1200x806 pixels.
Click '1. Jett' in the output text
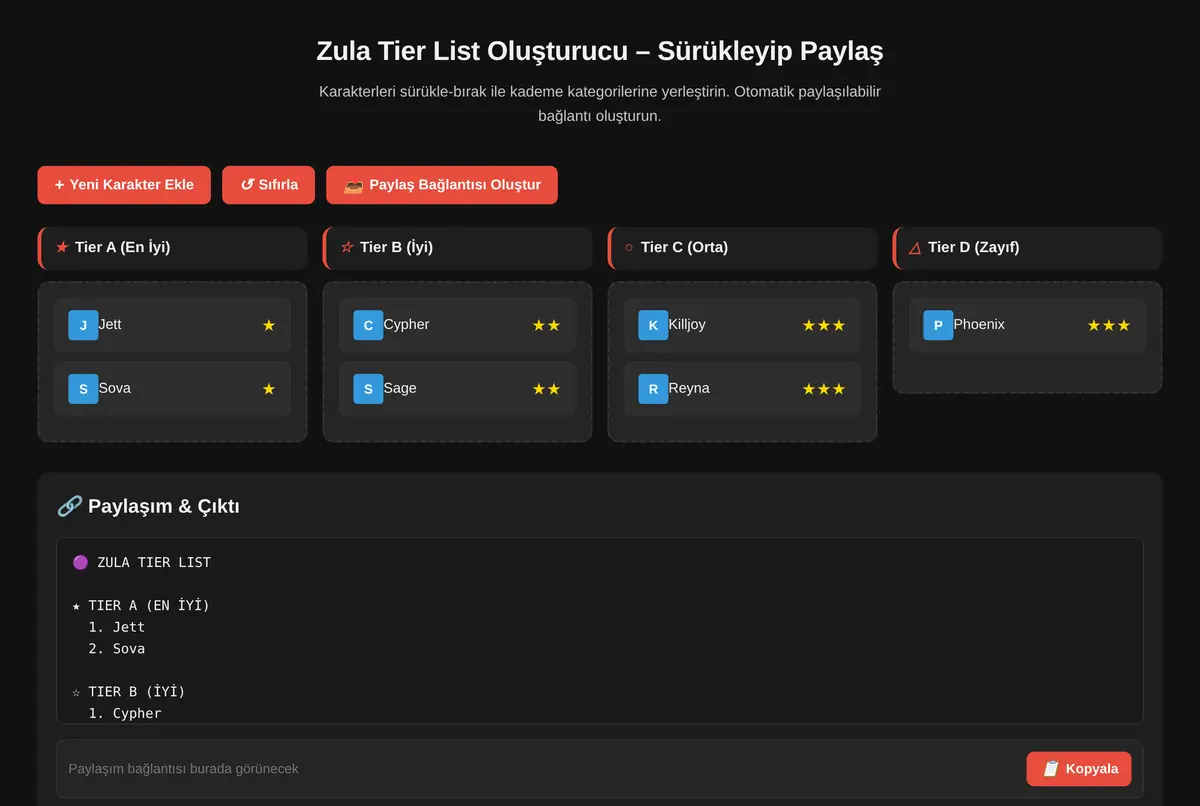point(116,628)
